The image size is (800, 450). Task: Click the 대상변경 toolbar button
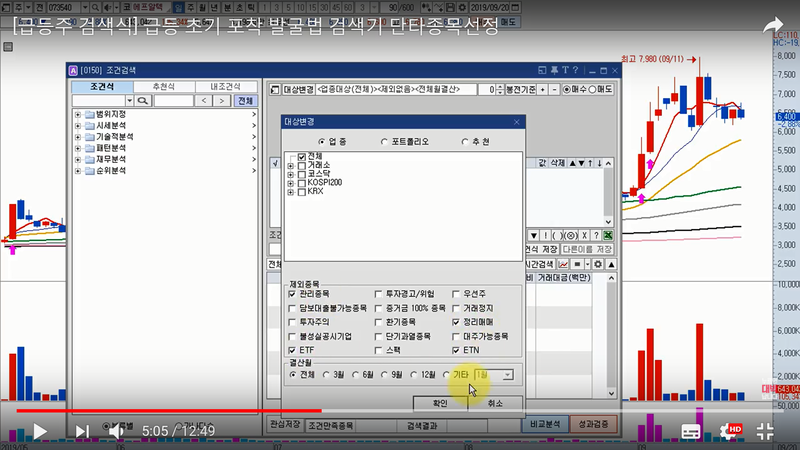point(298,89)
